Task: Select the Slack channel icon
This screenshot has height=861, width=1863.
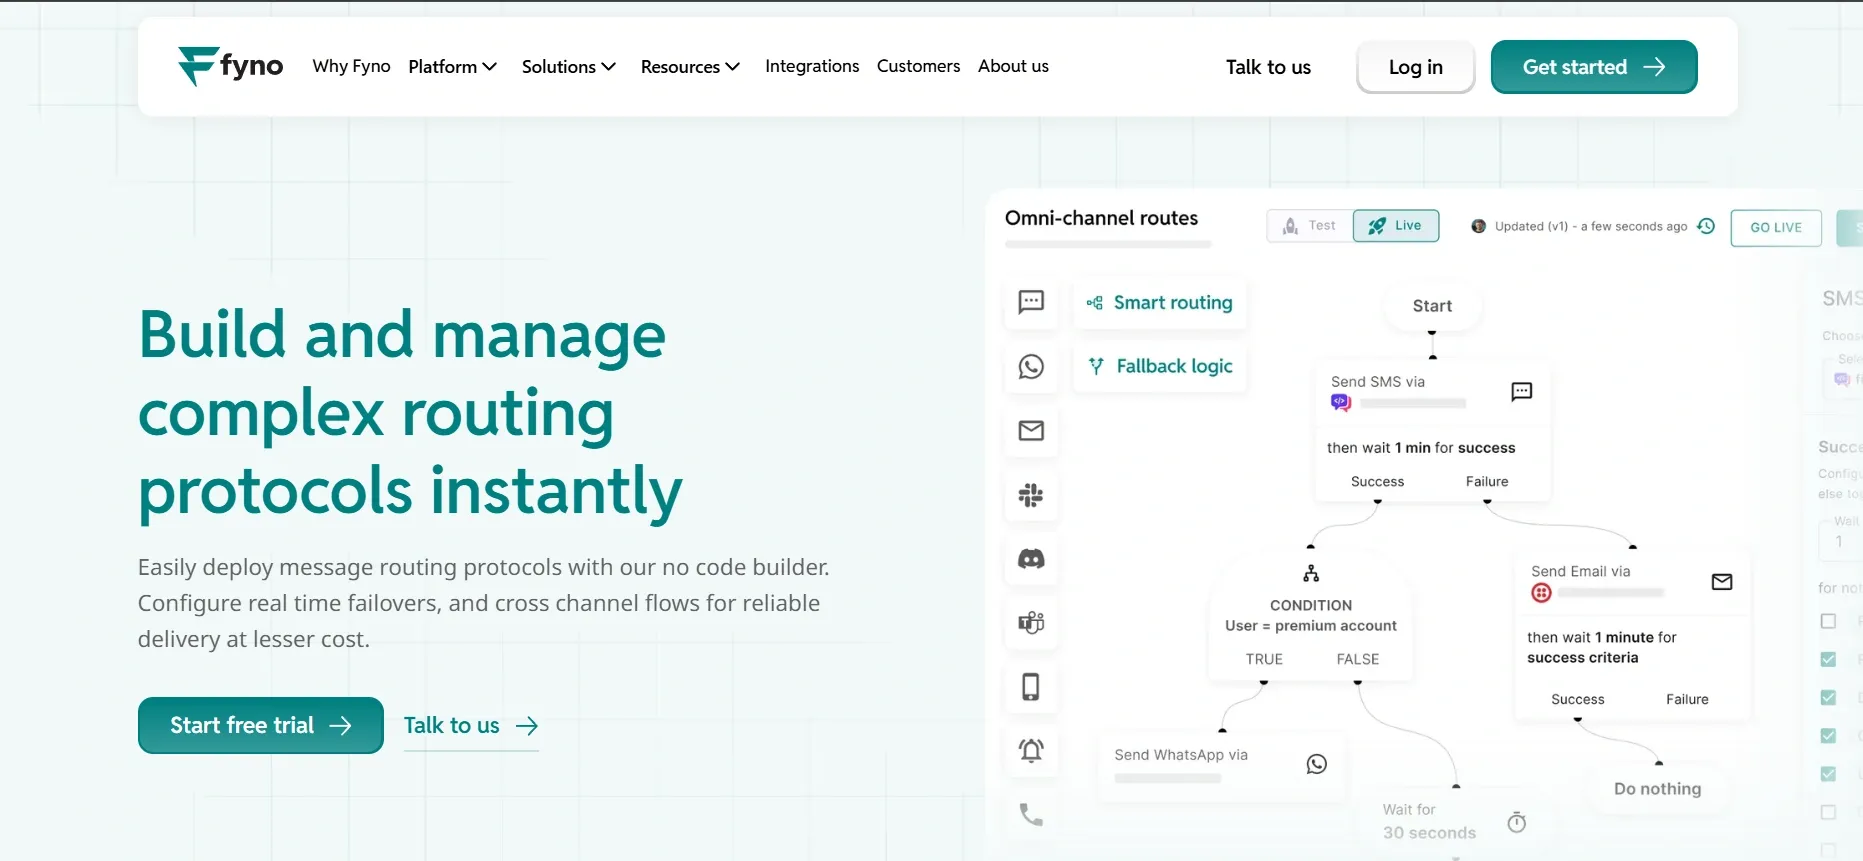Action: 1031,495
